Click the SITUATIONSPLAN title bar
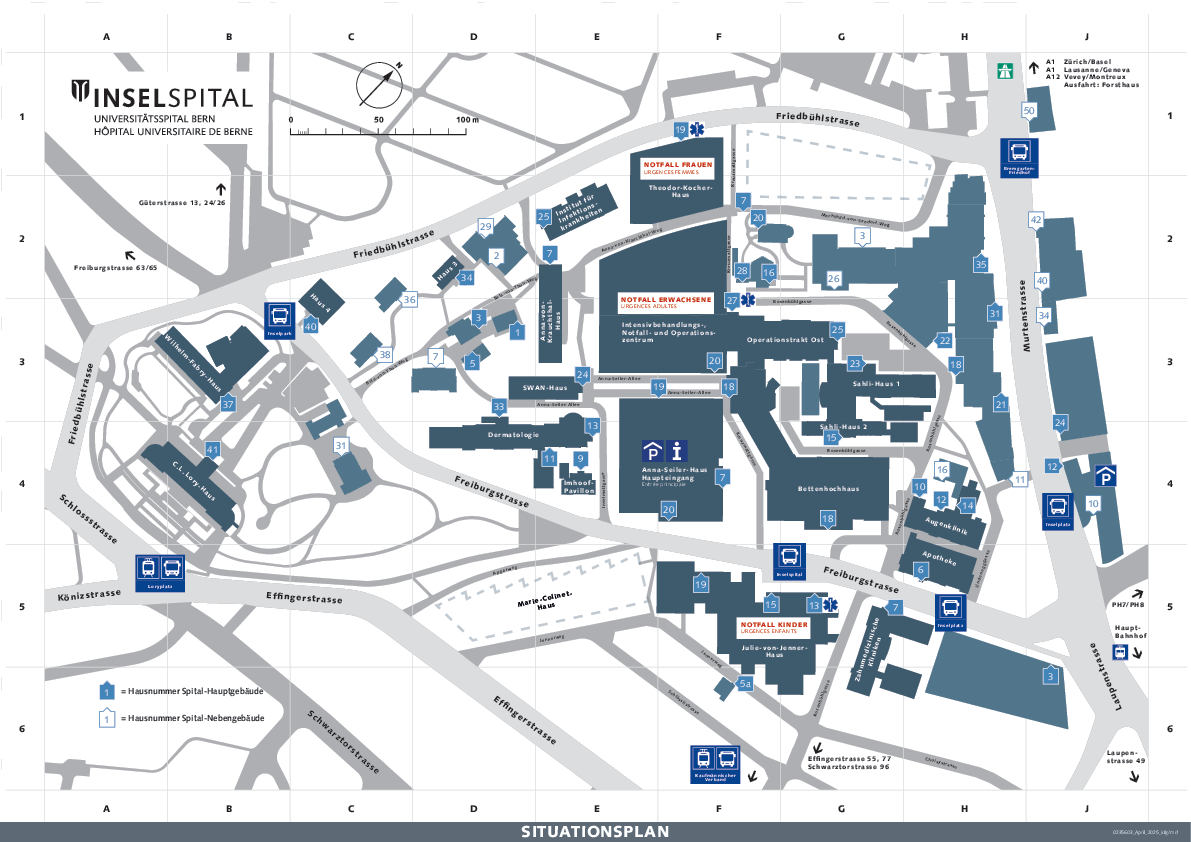Viewport: 1191px width, 842px height. click(596, 832)
